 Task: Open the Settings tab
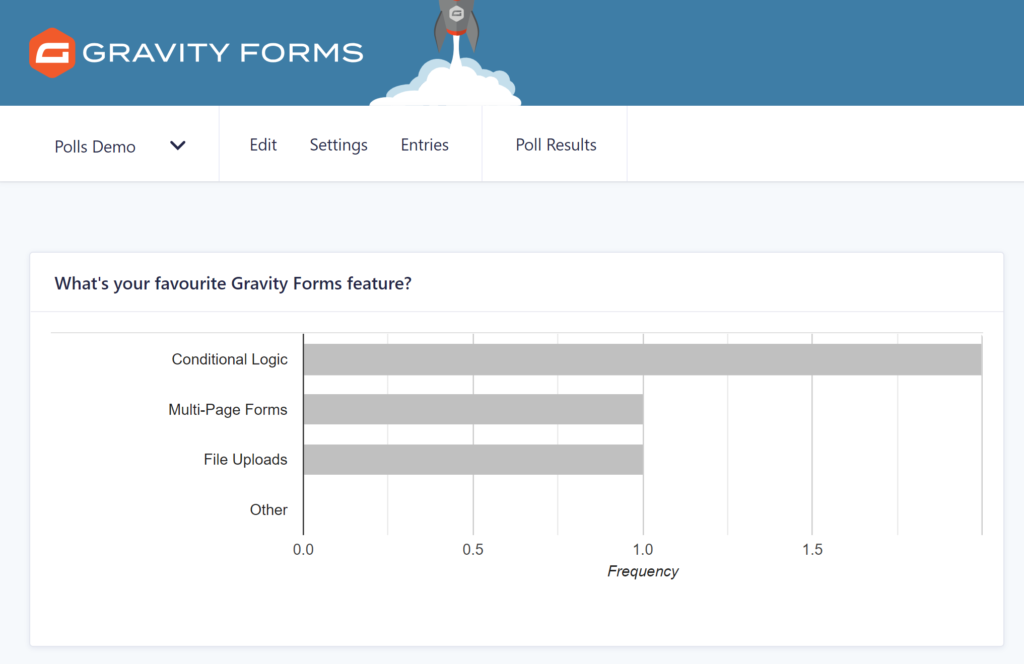click(x=338, y=144)
